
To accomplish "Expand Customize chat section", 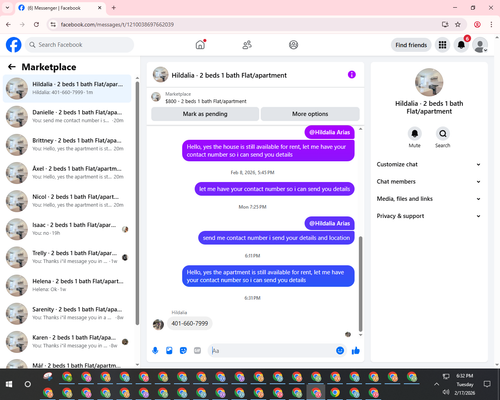I will [x=429, y=164].
